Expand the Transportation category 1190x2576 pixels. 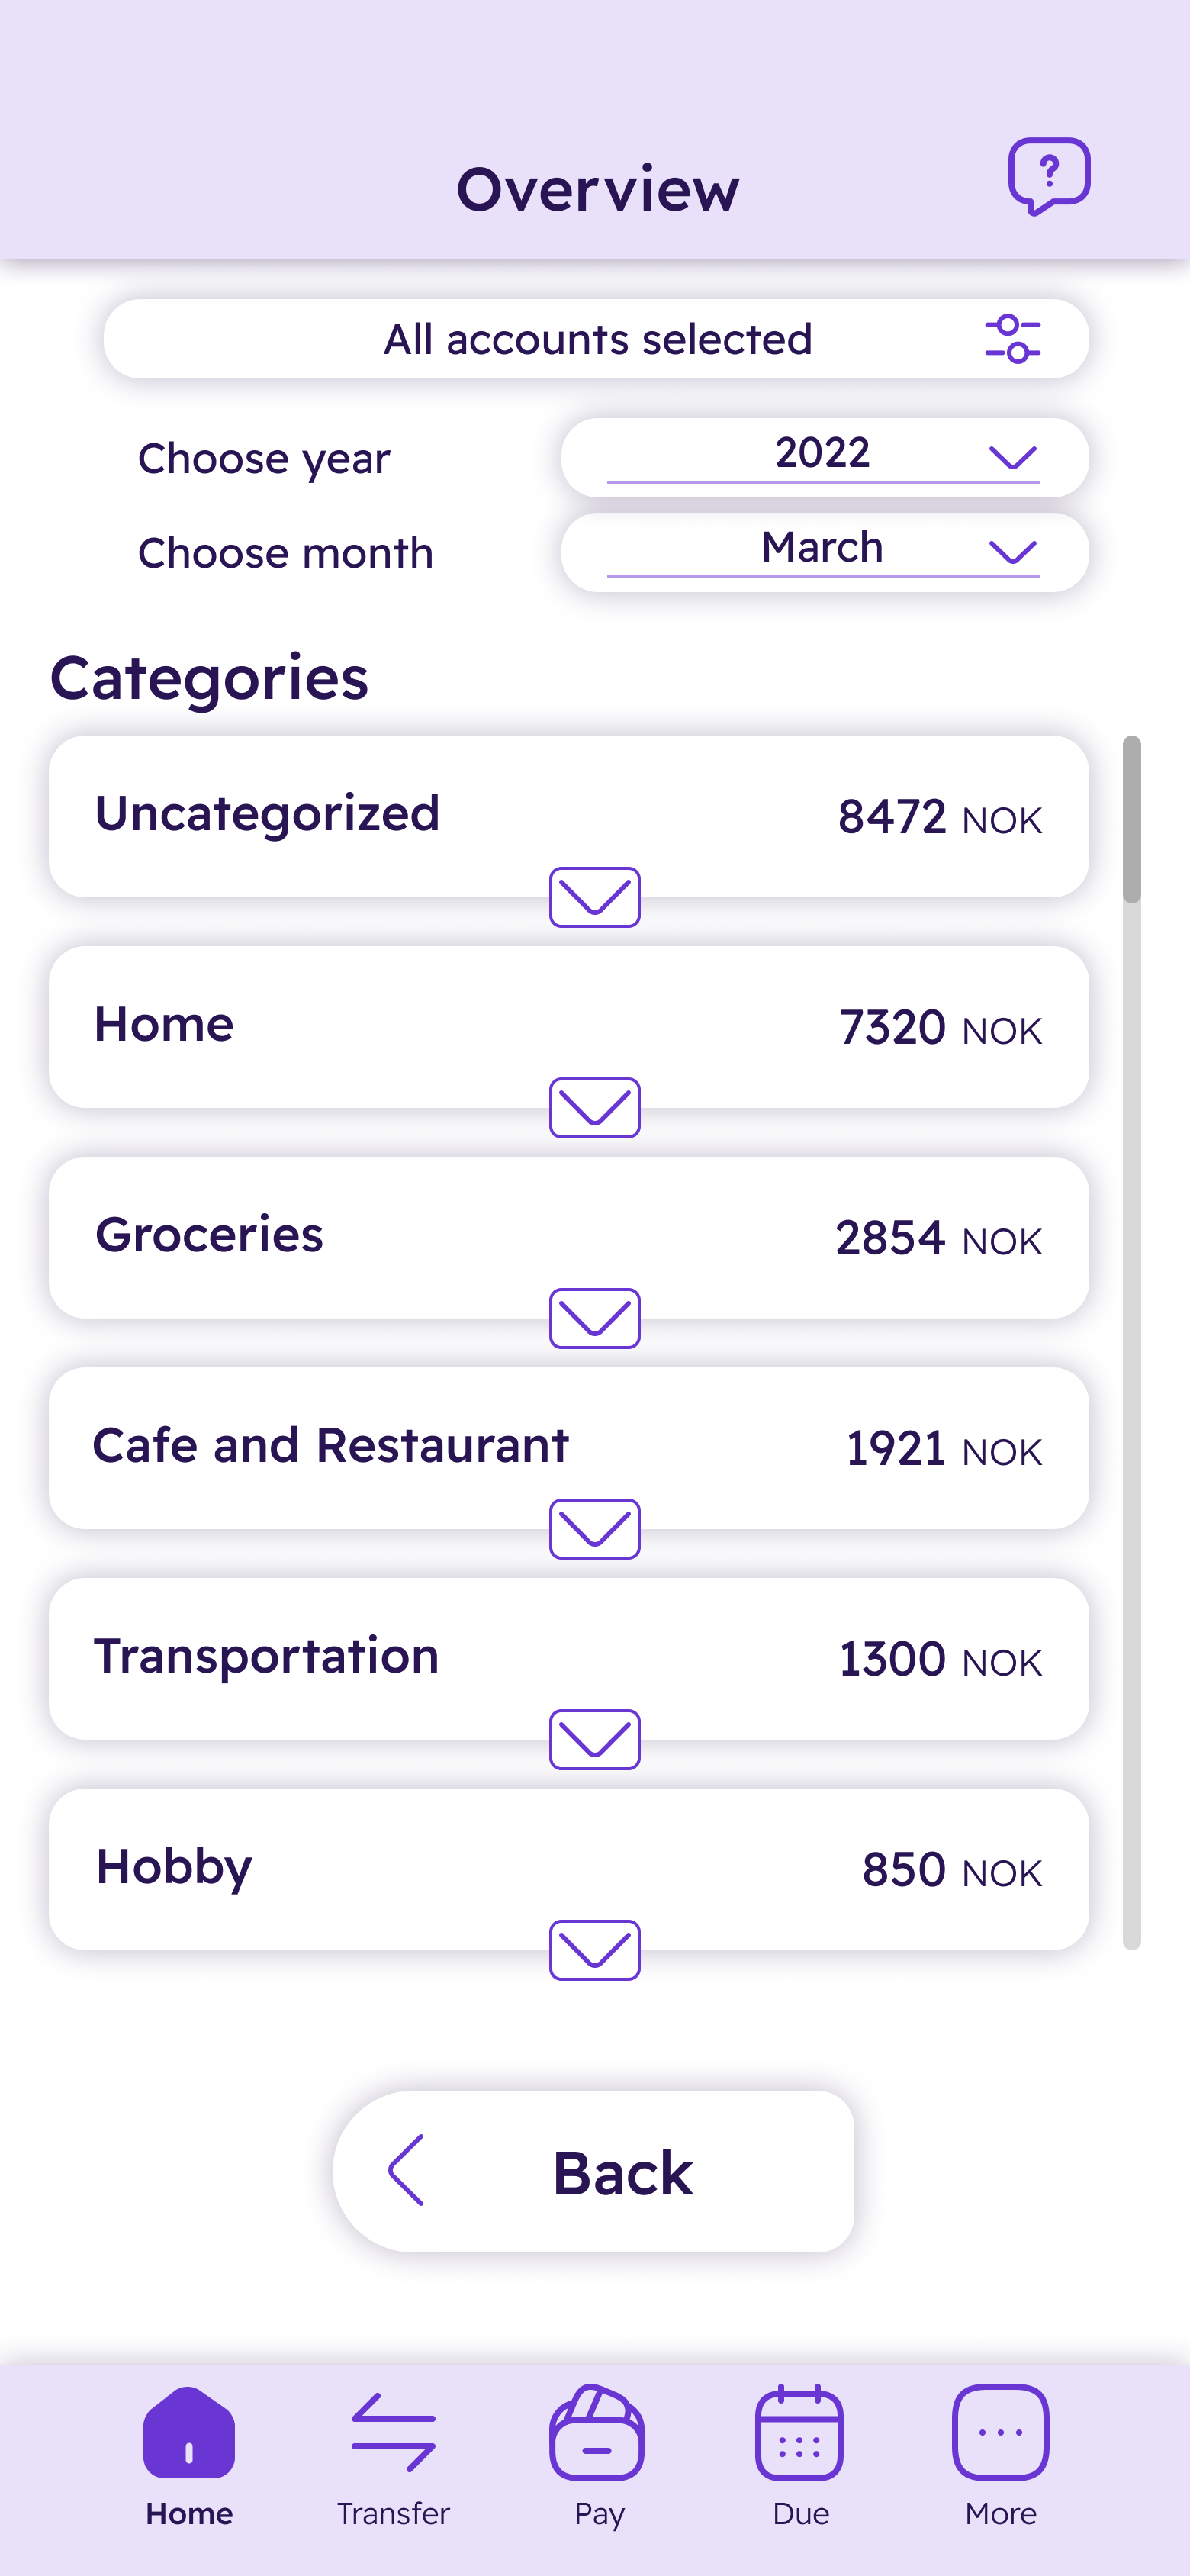click(x=594, y=1740)
